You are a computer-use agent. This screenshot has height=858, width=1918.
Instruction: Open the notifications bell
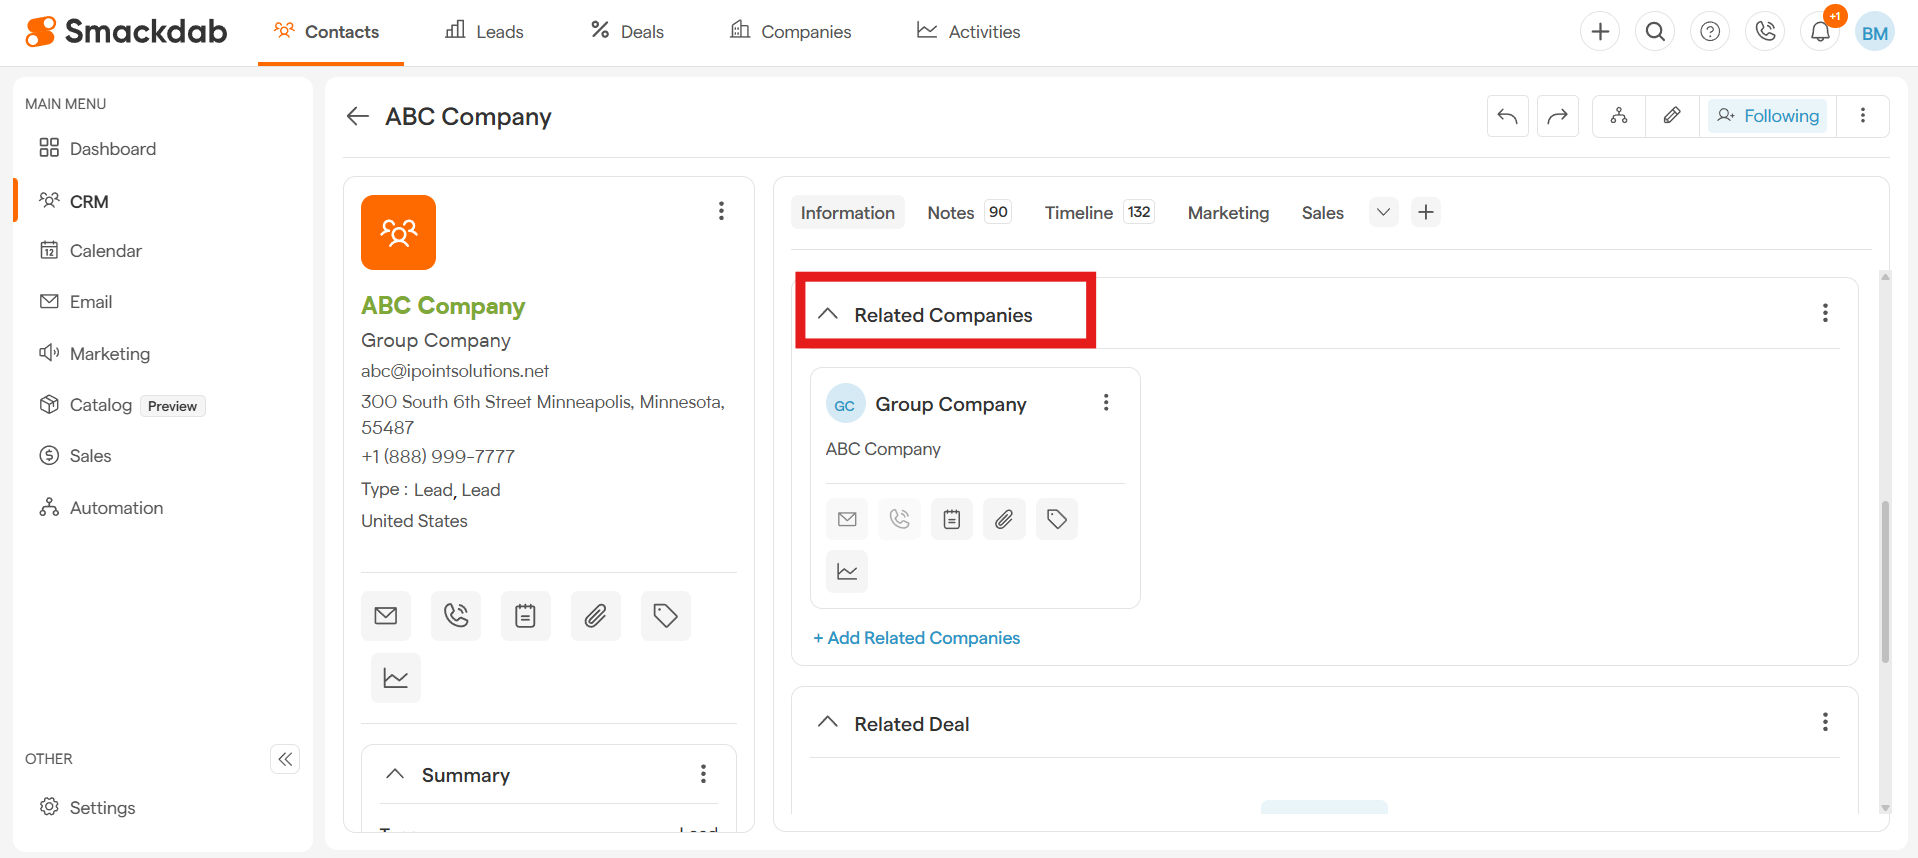tap(1820, 32)
